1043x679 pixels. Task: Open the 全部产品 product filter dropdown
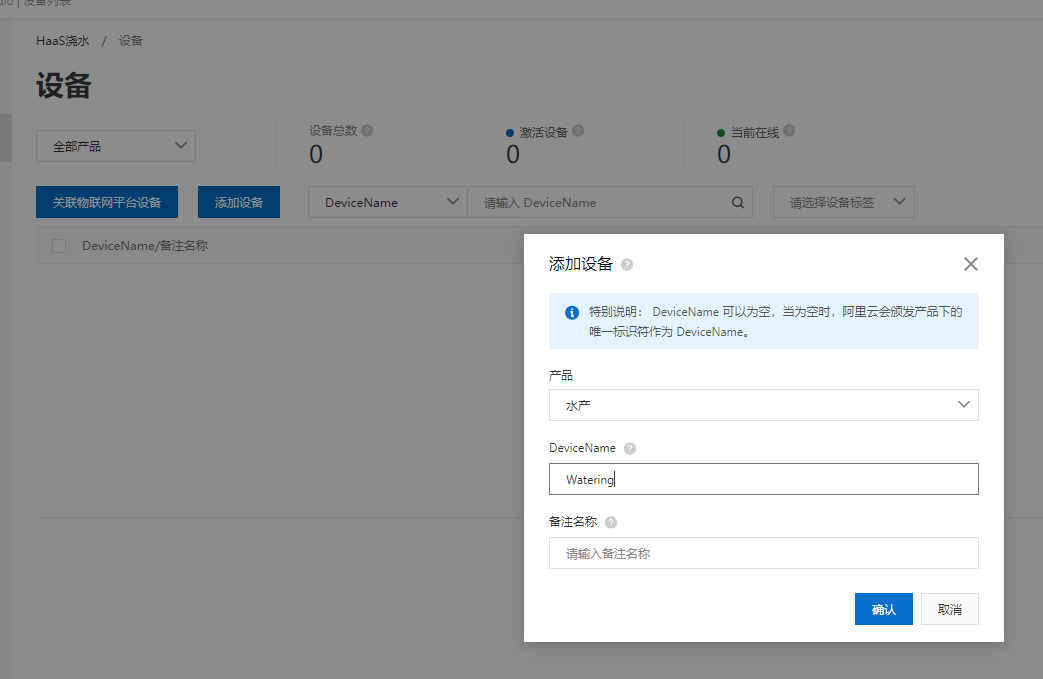coord(116,146)
